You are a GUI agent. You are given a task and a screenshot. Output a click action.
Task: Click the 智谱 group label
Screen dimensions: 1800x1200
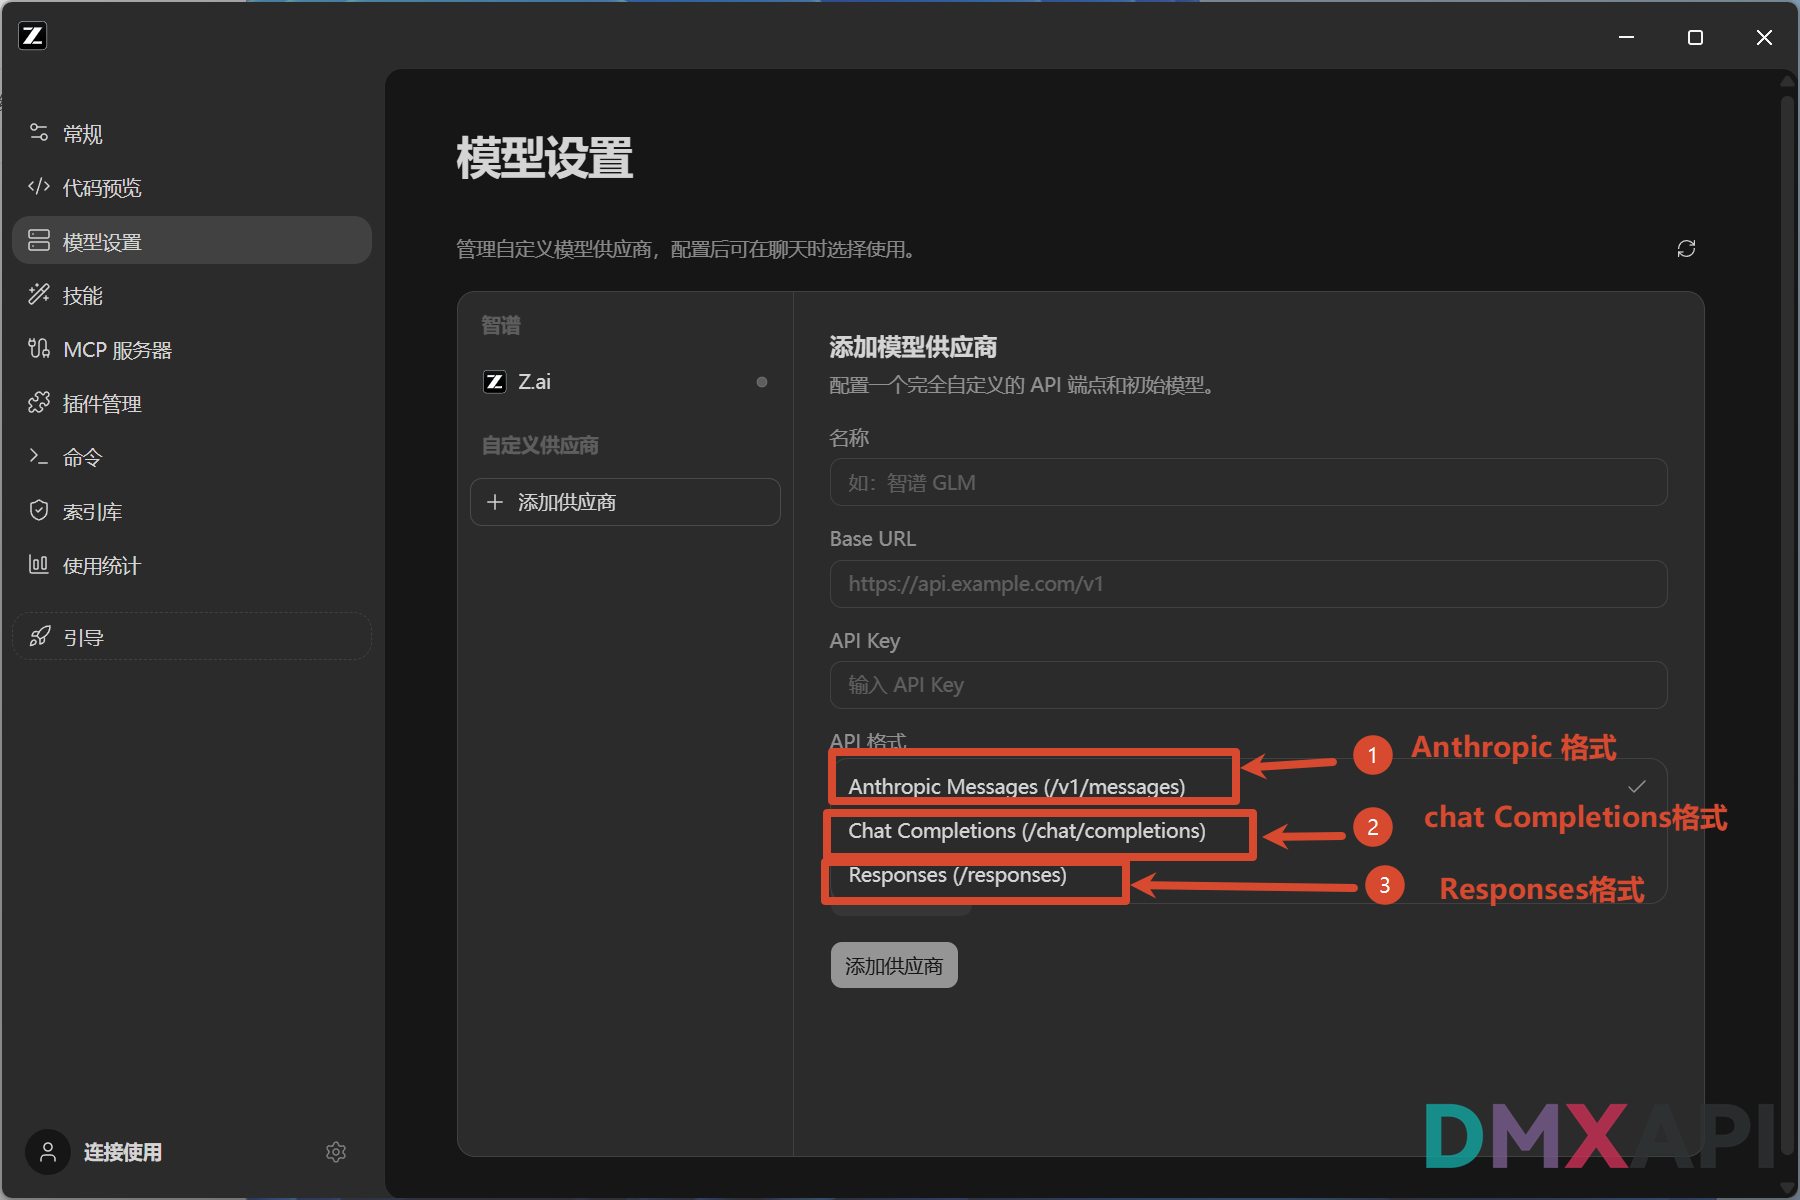click(501, 325)
